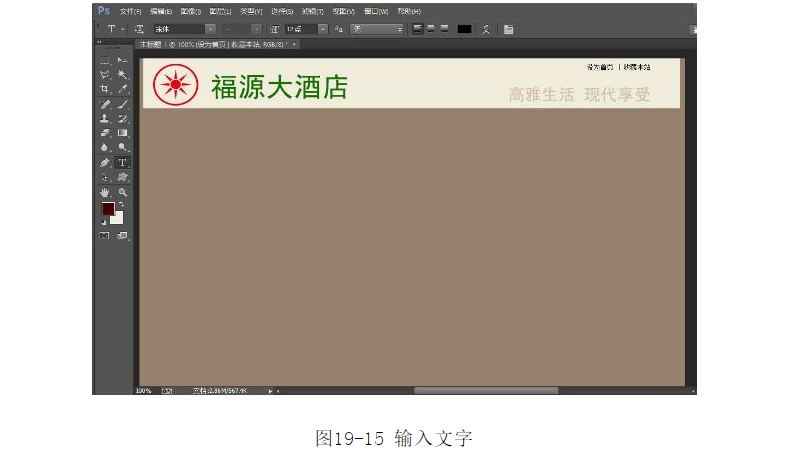This screenshot has height=464, width=796.
Task: Click the foreground color swatch
Action: tap(108, 209)
